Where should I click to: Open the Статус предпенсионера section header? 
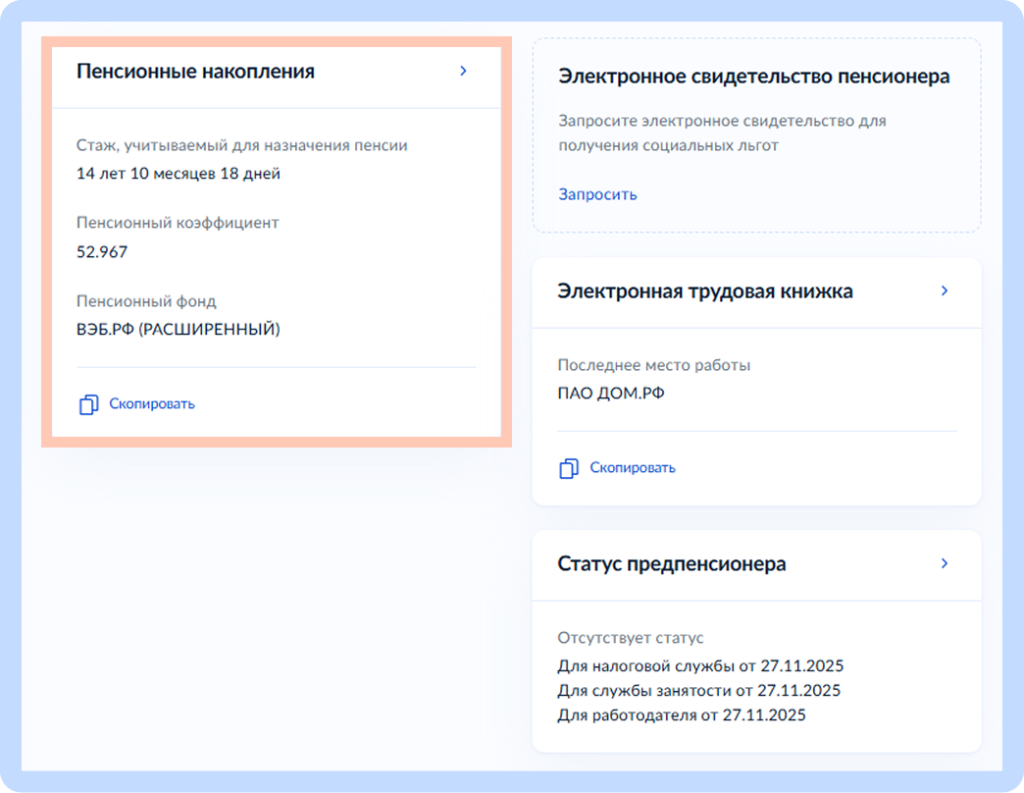(x=671, y=563)
